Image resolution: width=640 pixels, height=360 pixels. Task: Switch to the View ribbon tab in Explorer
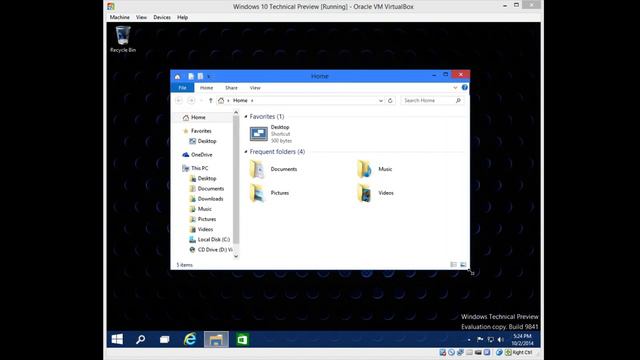[x=255, y=88]
